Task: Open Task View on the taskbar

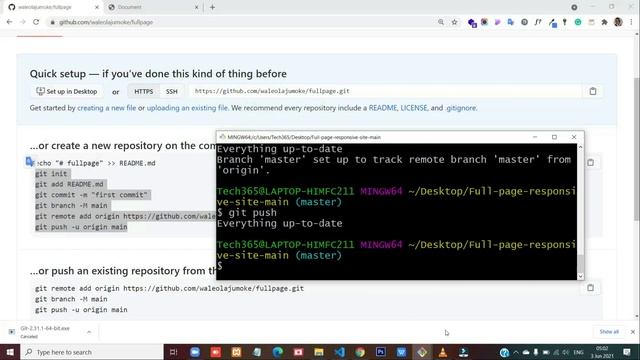Action: pos(173,352)
